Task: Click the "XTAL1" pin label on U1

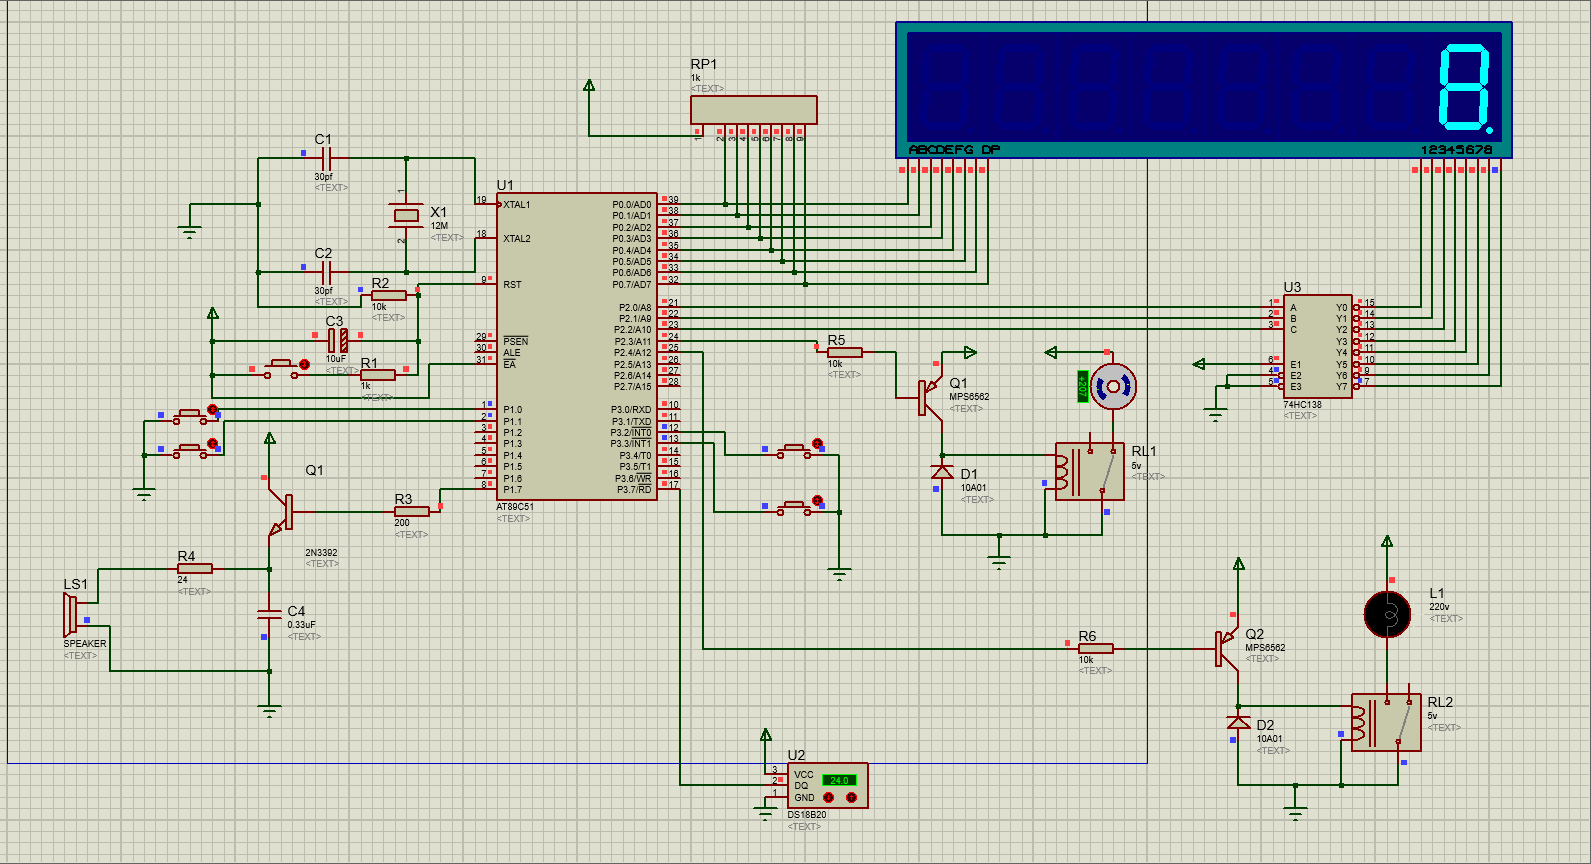Action: pyautogui.click(x=517, y=205)
